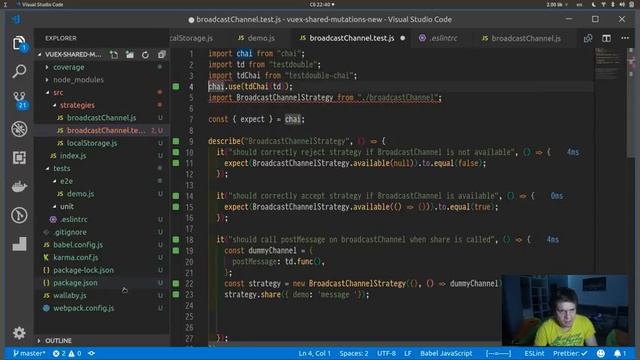Open Source Control view with 21 changes

point(20,100)
